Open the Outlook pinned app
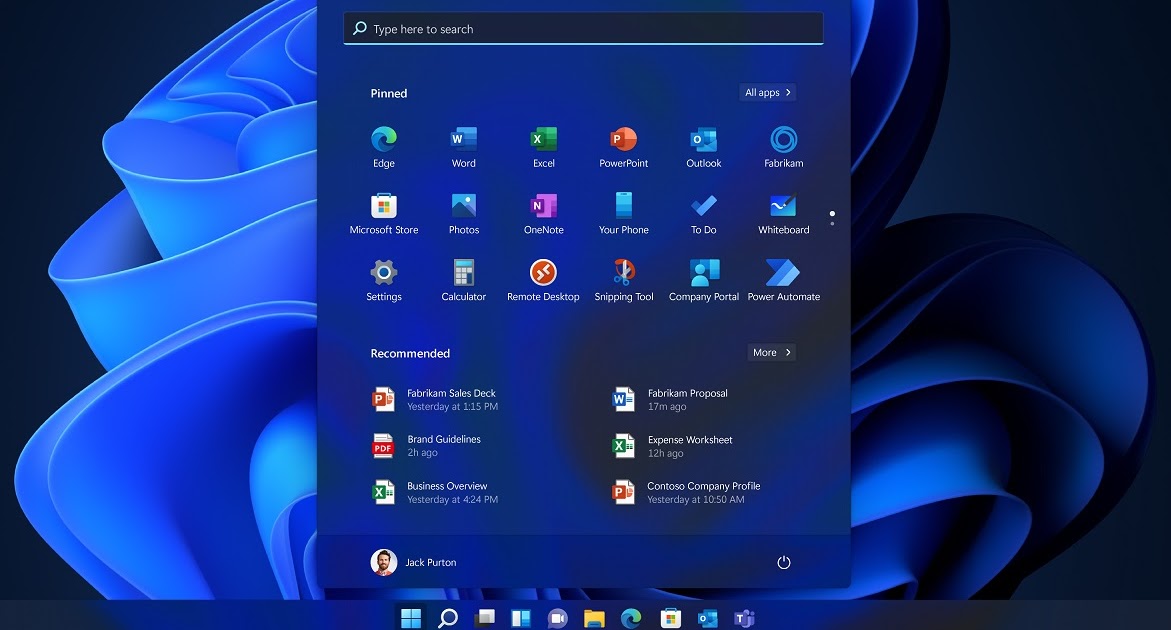The height and width of the screenshot is (630, 1171). 703,147
